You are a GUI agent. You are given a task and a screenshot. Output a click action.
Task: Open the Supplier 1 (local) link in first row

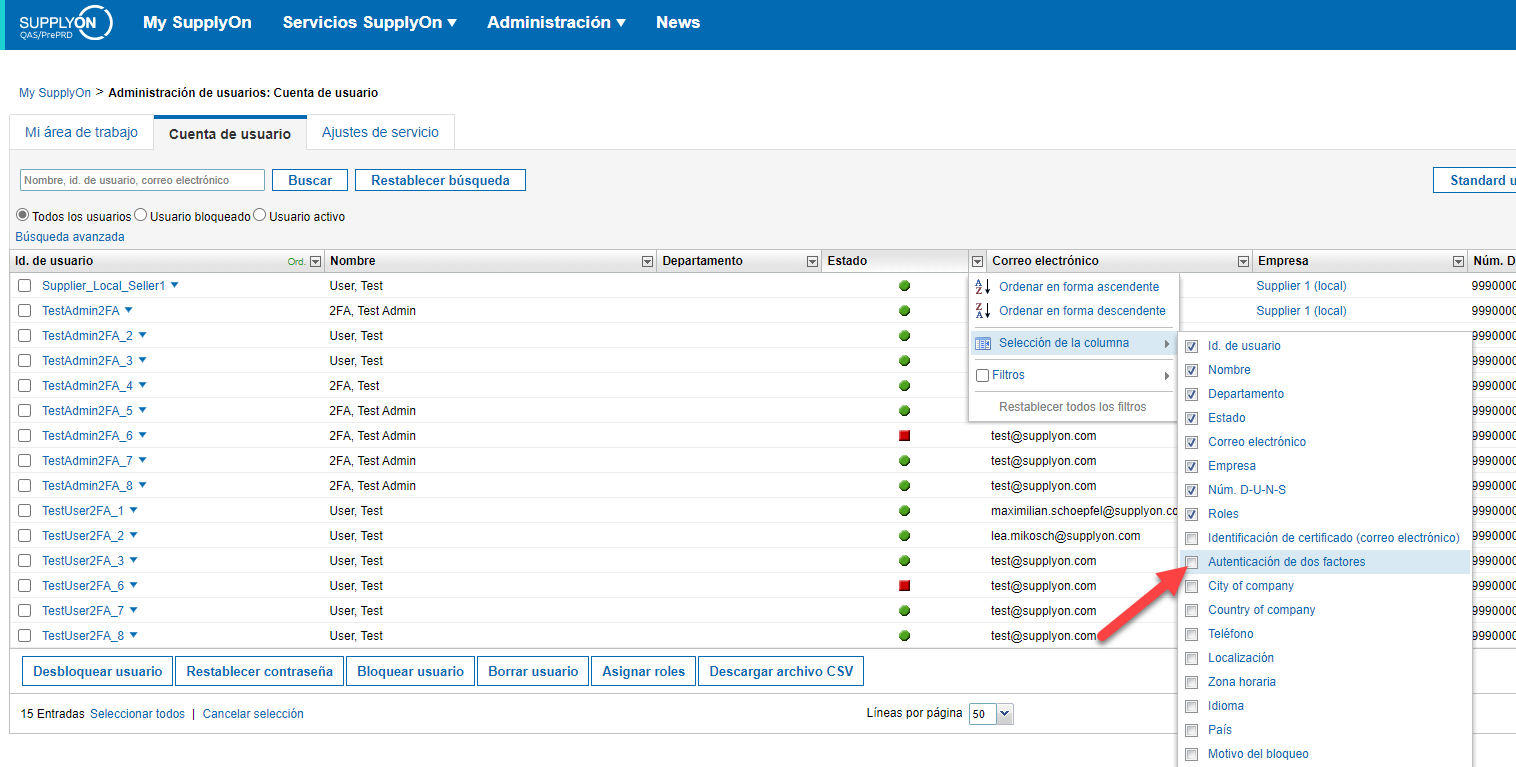1301,286
